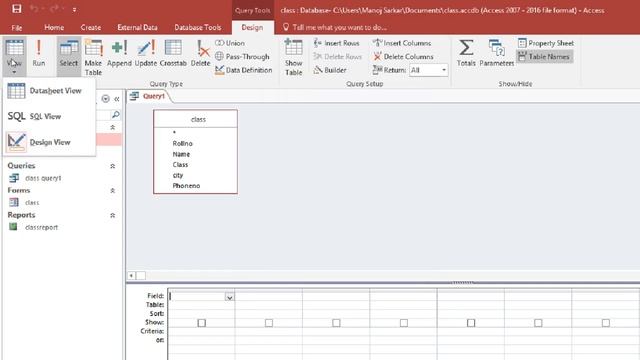640x360 pixels.
Task: Click the Undo arrow in quick access toolbar
Action: pyautogui.click(x=34, y=9)
